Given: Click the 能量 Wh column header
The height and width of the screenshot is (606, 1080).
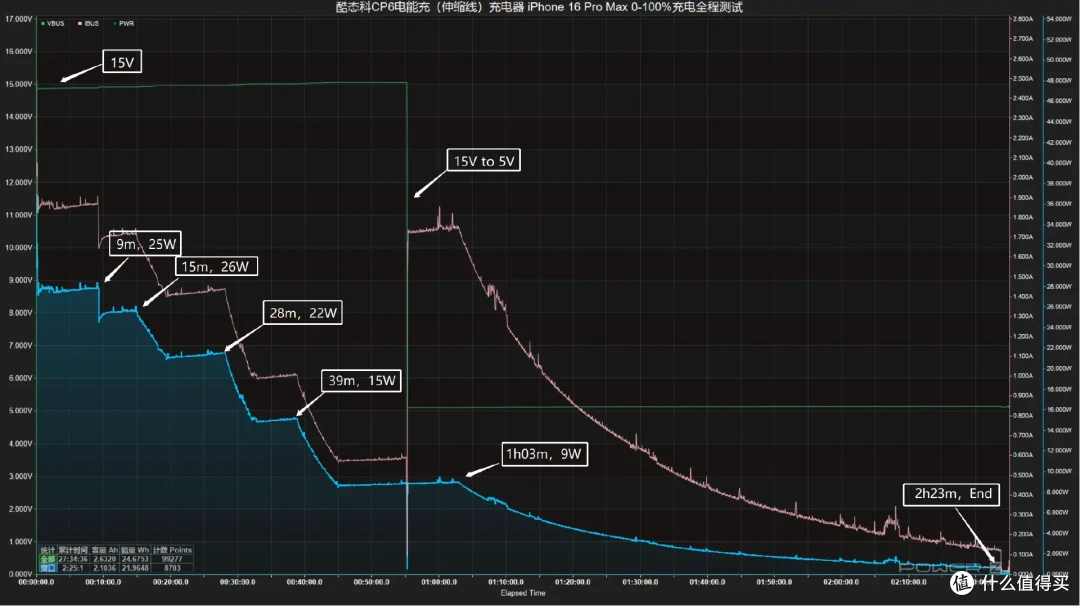Looking at the screenshot, I should (135, 550).
